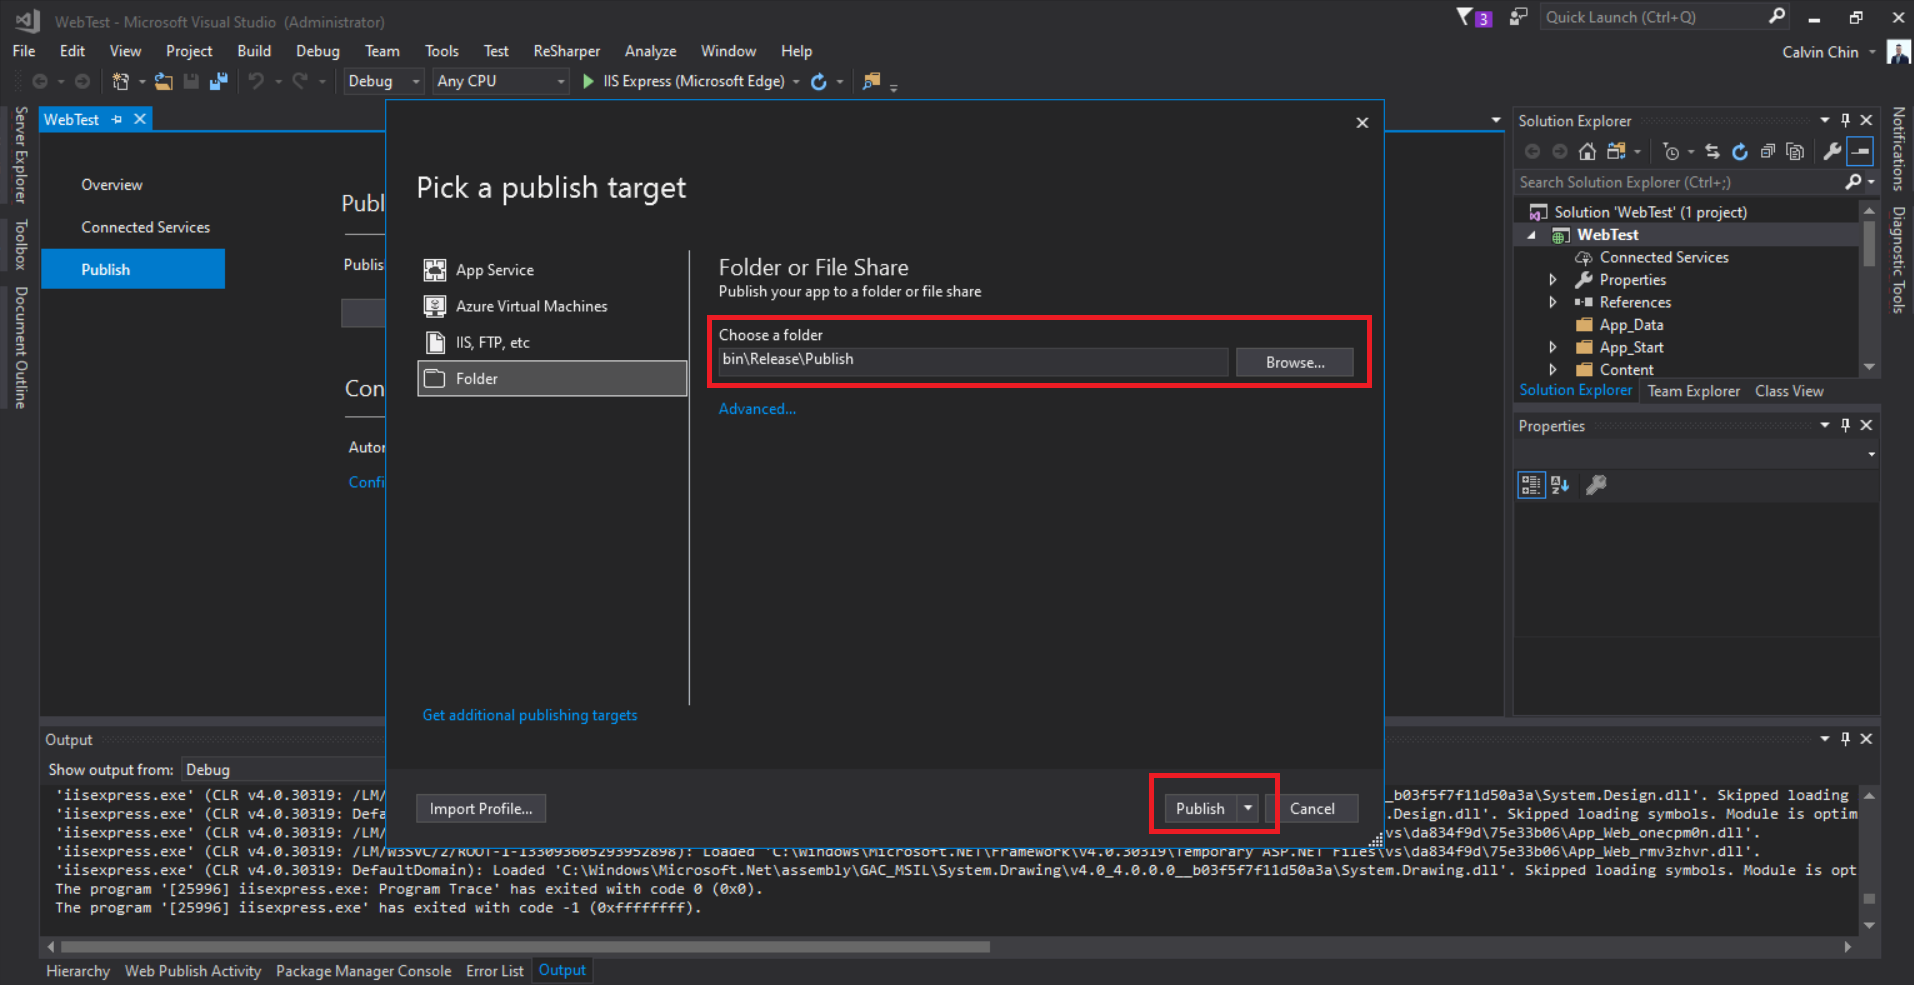The height and width of the screenshot is (985, 1914).
Task: Close the WebTest document tab
Action: [140, 119]
